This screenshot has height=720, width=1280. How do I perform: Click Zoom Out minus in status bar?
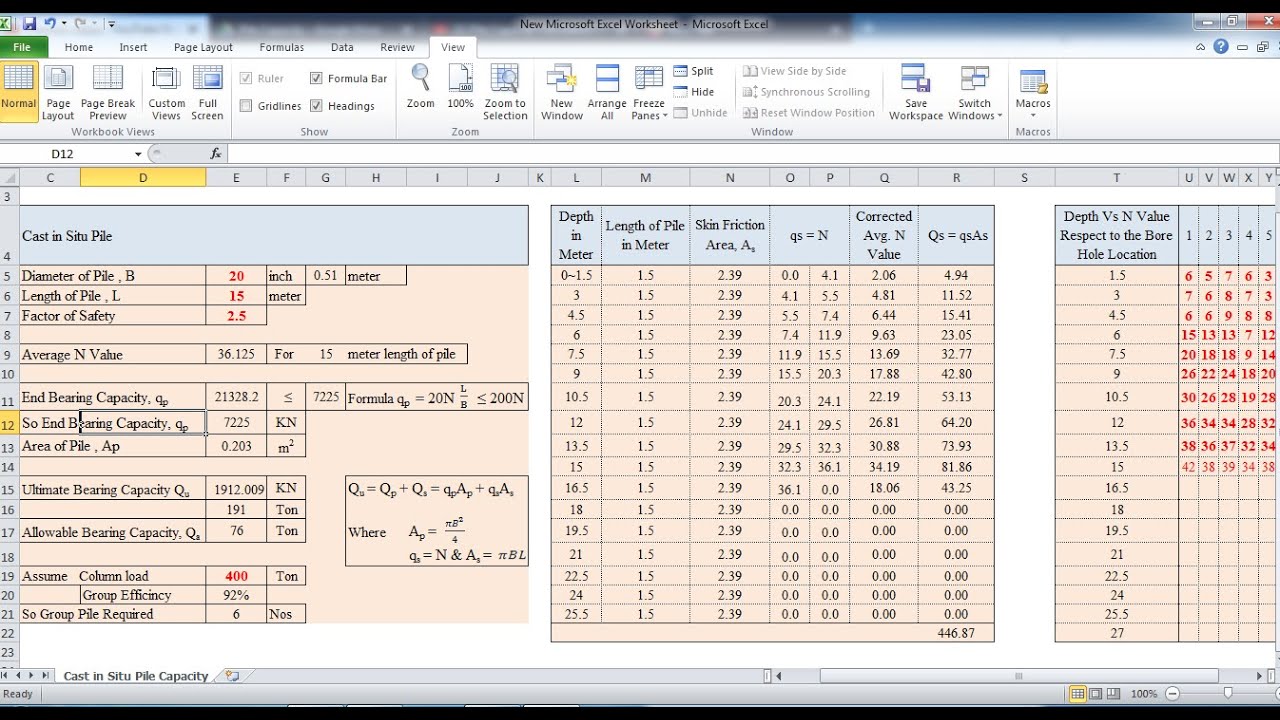(1172, 693)
